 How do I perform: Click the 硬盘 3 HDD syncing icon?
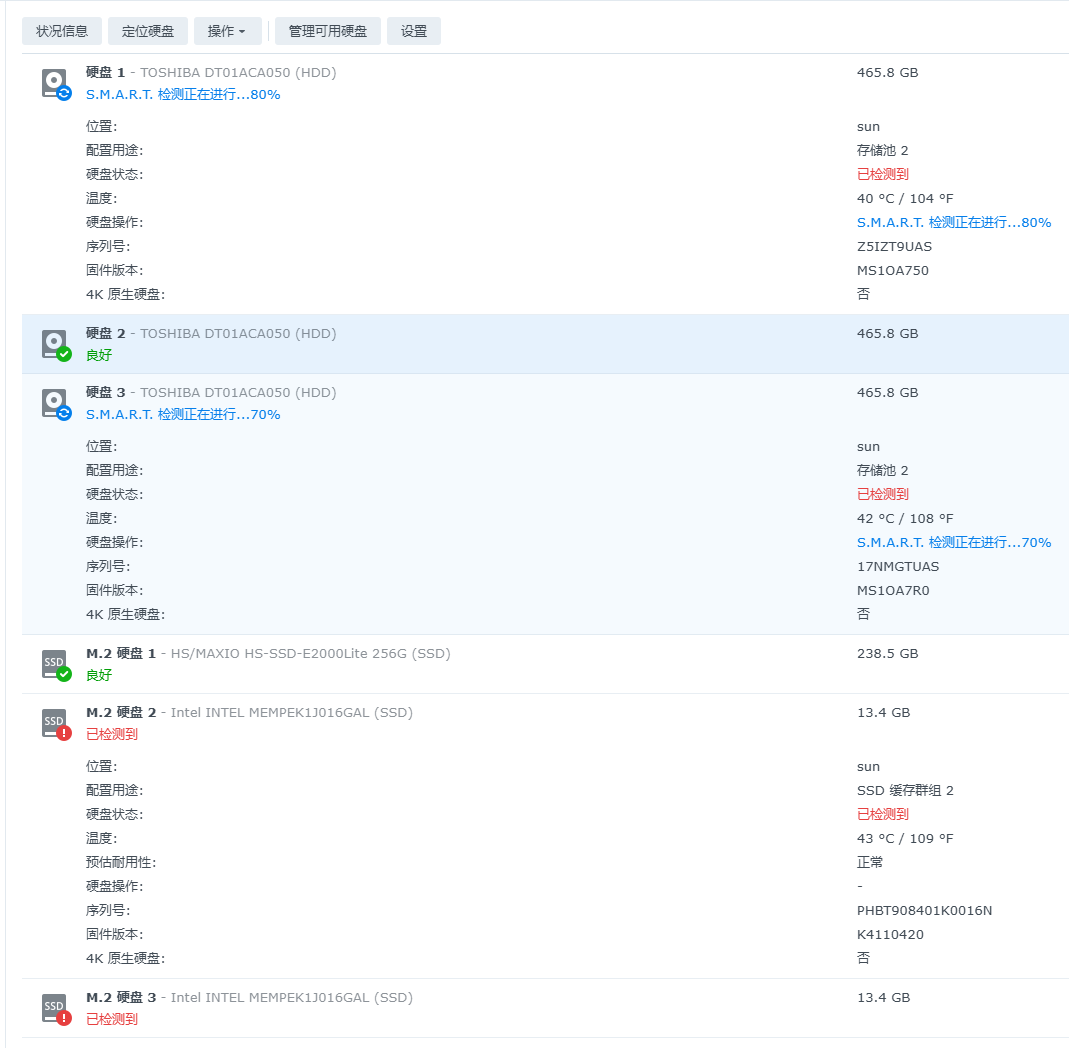[55, 404]
